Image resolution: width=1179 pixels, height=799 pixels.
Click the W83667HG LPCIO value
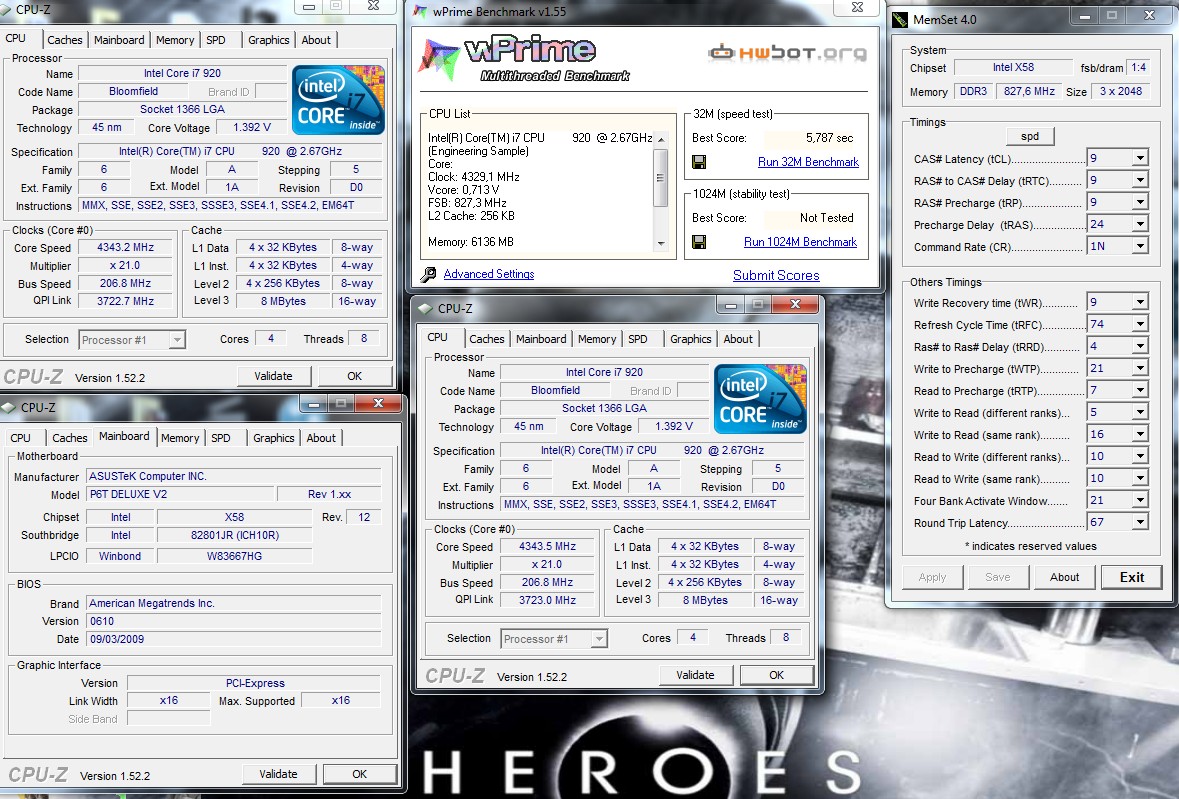coord(234,556)
